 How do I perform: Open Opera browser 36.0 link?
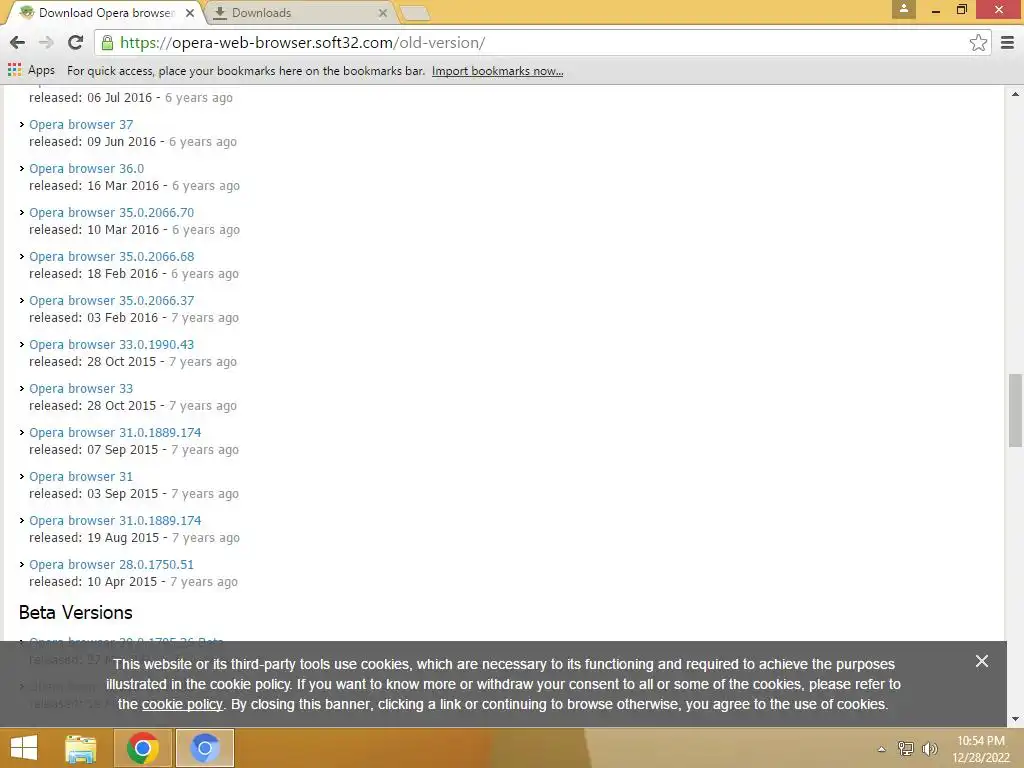86,168
